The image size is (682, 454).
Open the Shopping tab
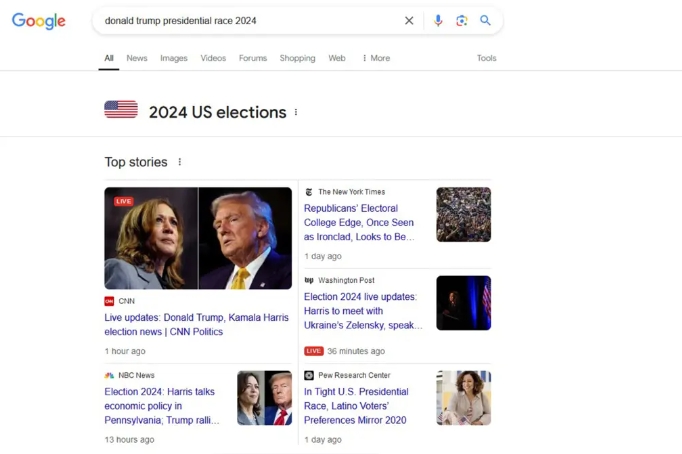297,58
